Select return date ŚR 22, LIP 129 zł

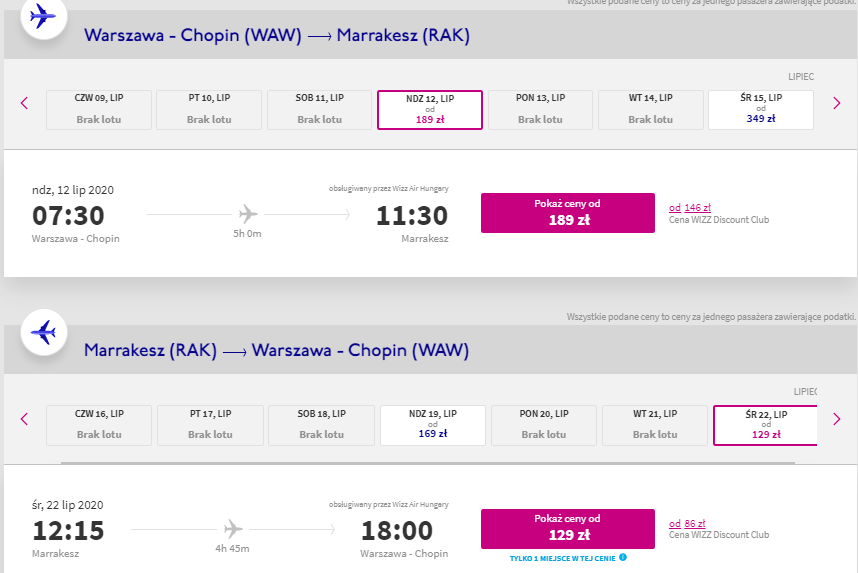[765, 425]
